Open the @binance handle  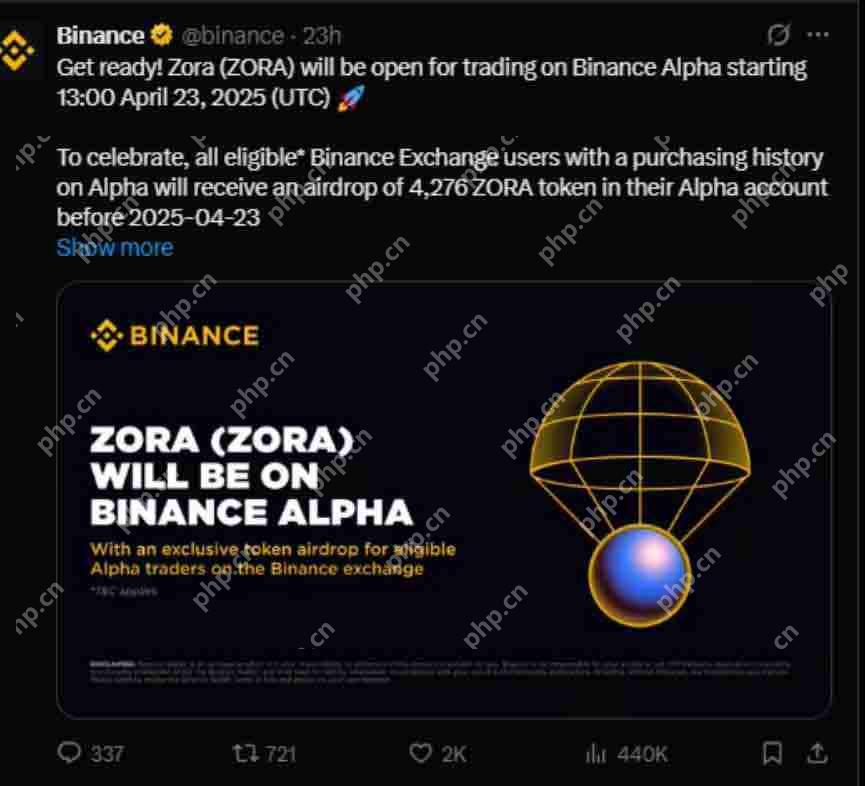[235, 34]
